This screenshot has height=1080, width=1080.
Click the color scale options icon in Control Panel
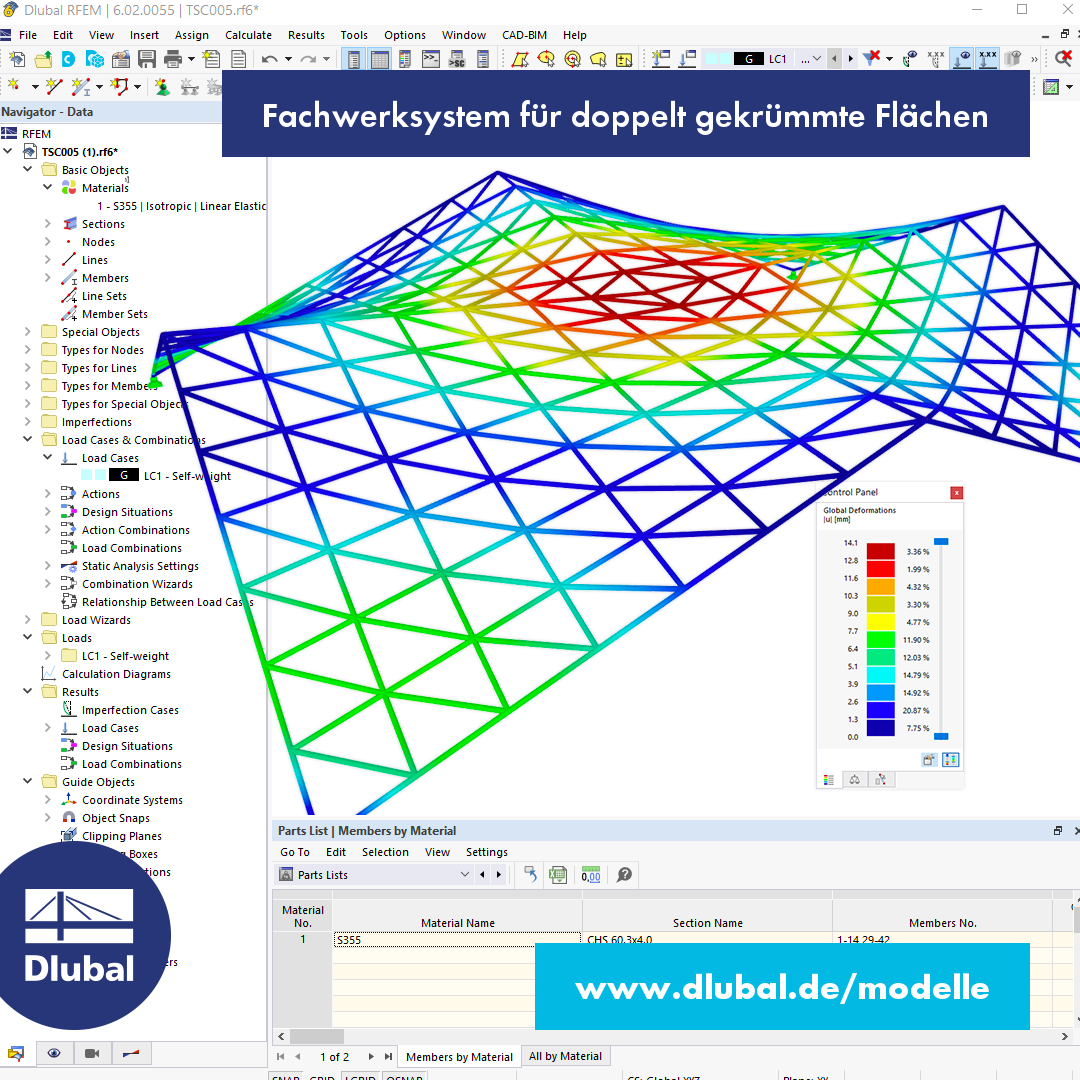(x=951, y=760)
